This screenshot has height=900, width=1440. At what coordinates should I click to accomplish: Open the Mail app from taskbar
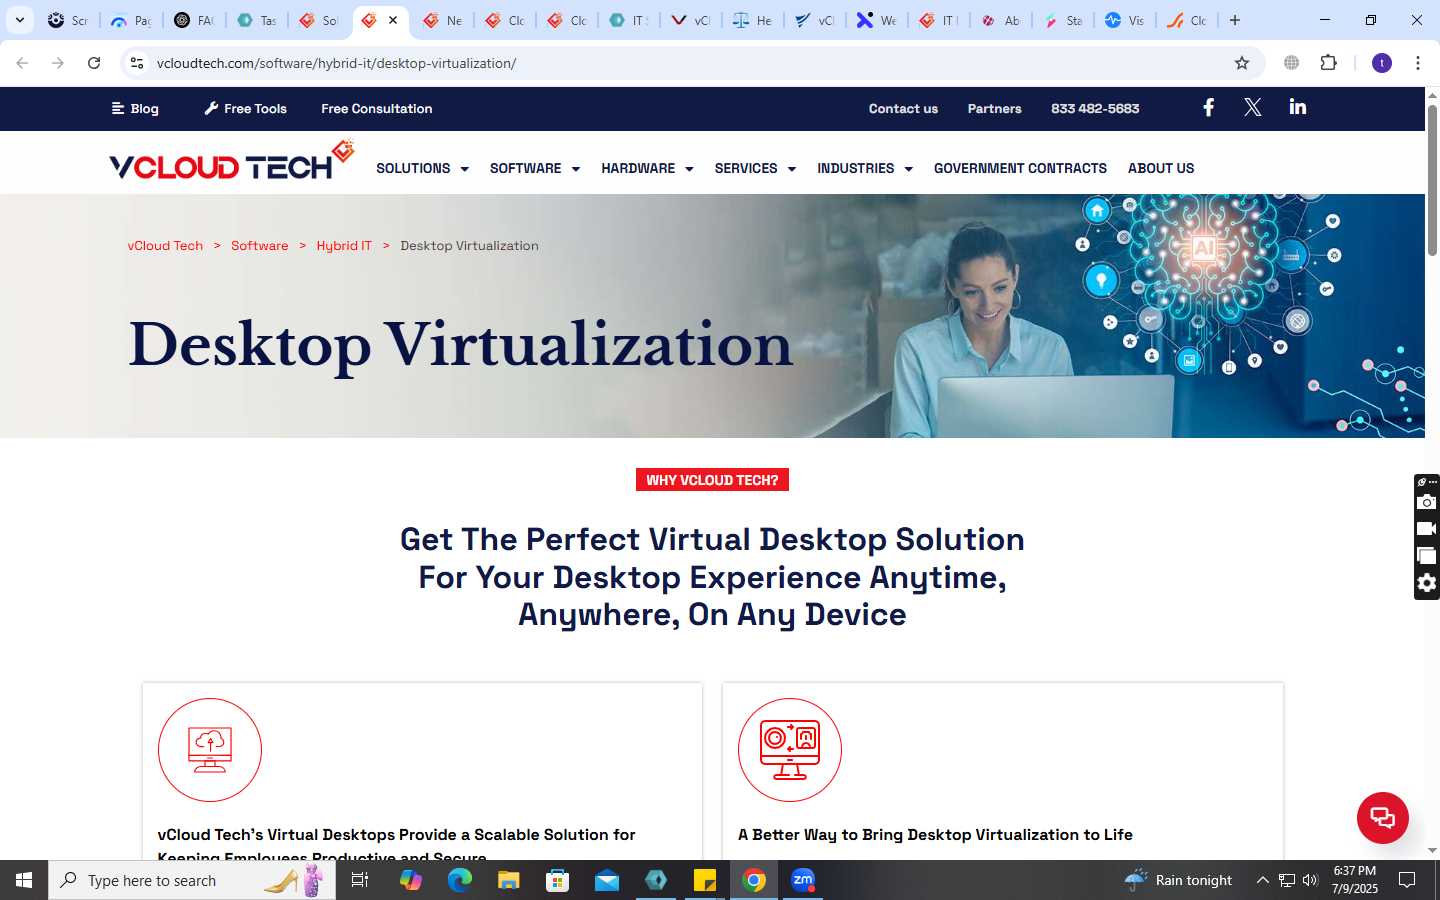click(607, 880)
